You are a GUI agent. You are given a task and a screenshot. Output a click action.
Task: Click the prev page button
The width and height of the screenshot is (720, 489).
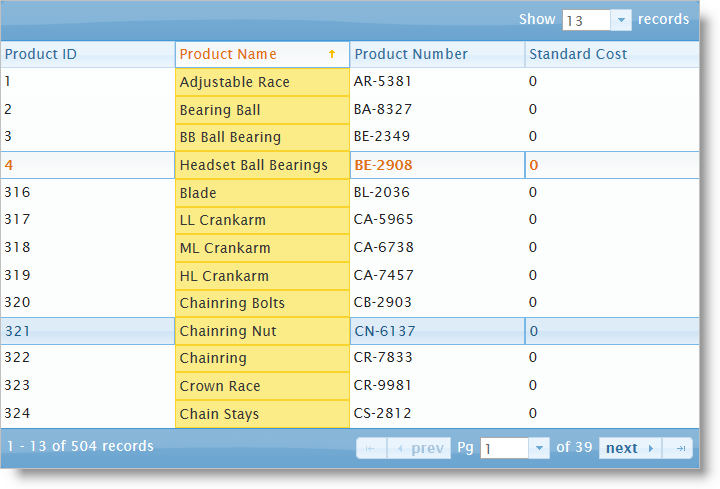point(420,448)
